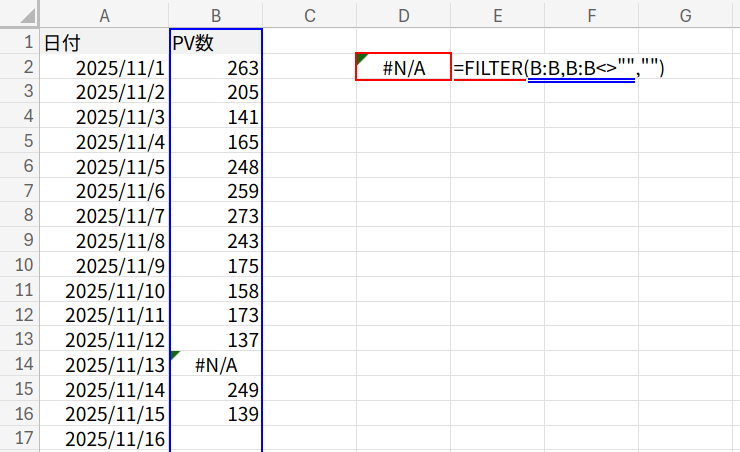
Task: Select column D header
Action: 403,15
